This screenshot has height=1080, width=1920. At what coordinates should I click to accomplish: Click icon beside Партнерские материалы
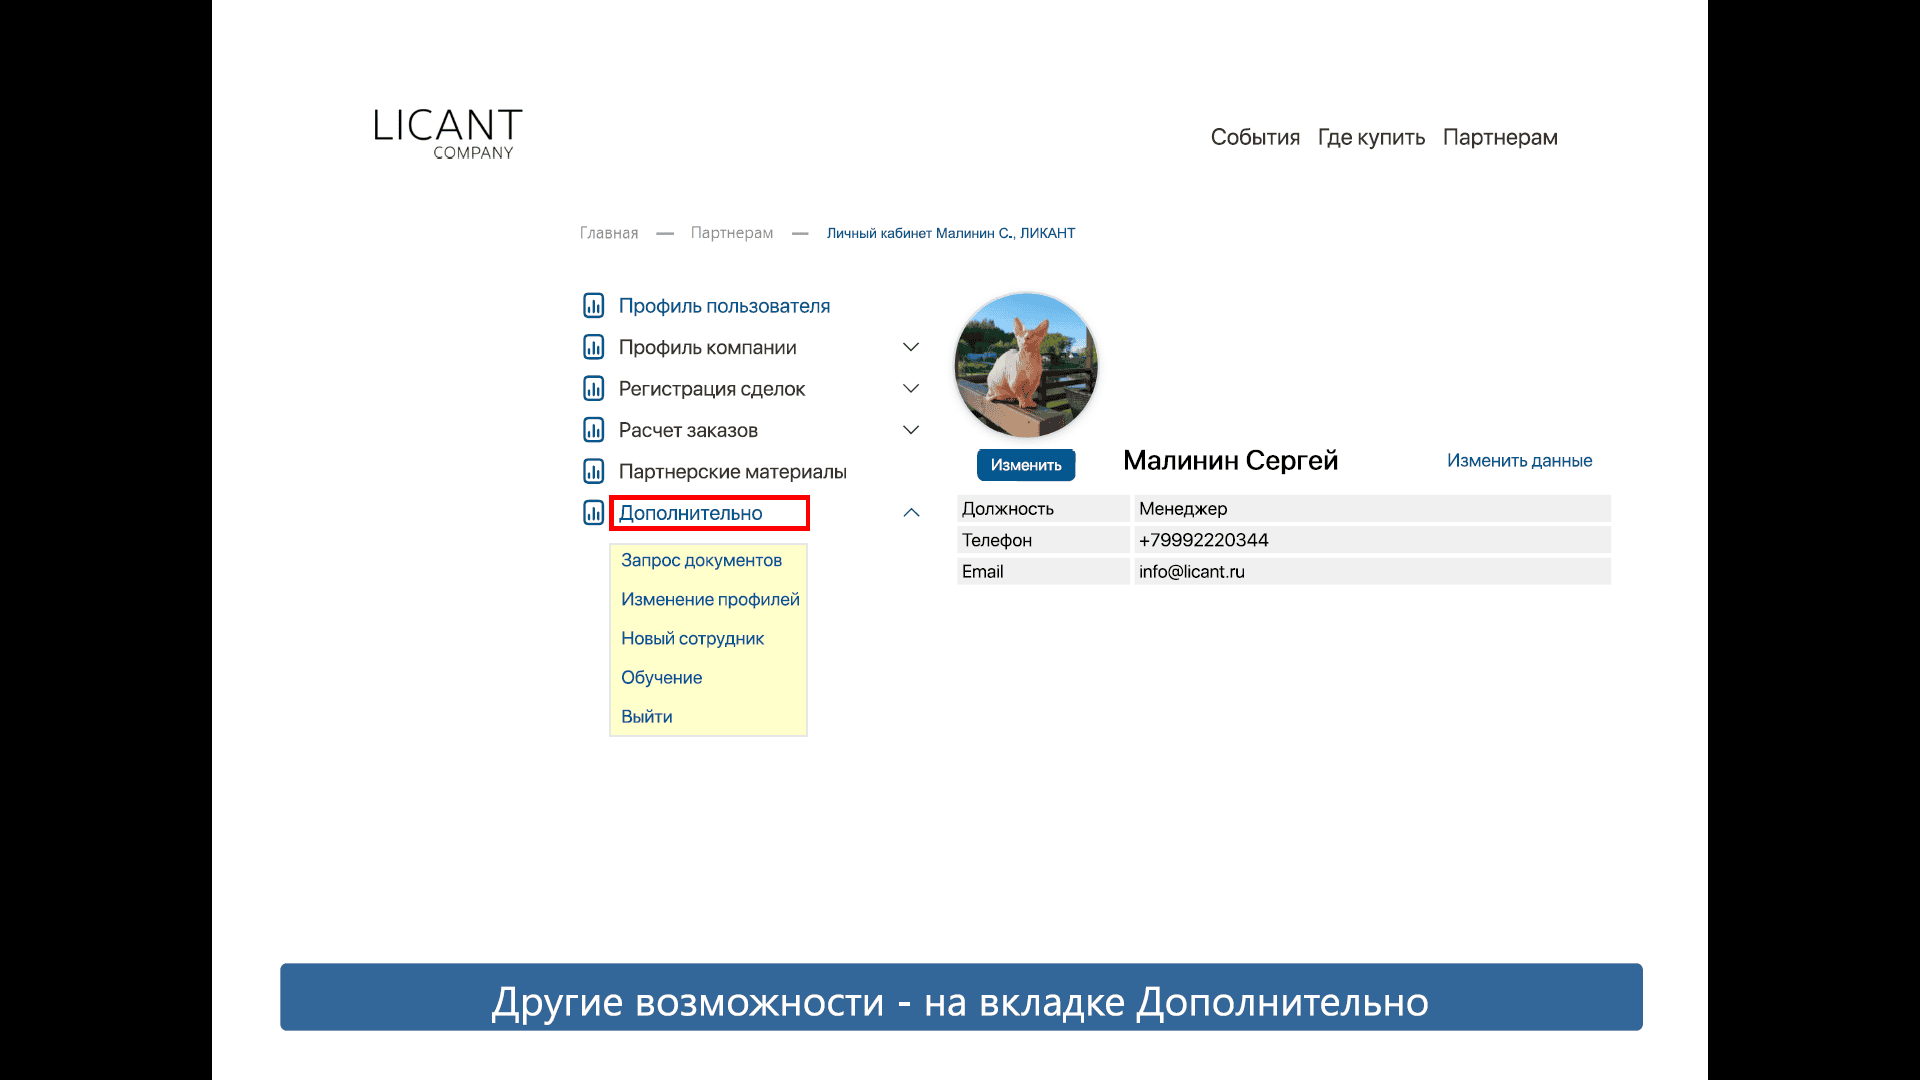[x=593, y=471]
